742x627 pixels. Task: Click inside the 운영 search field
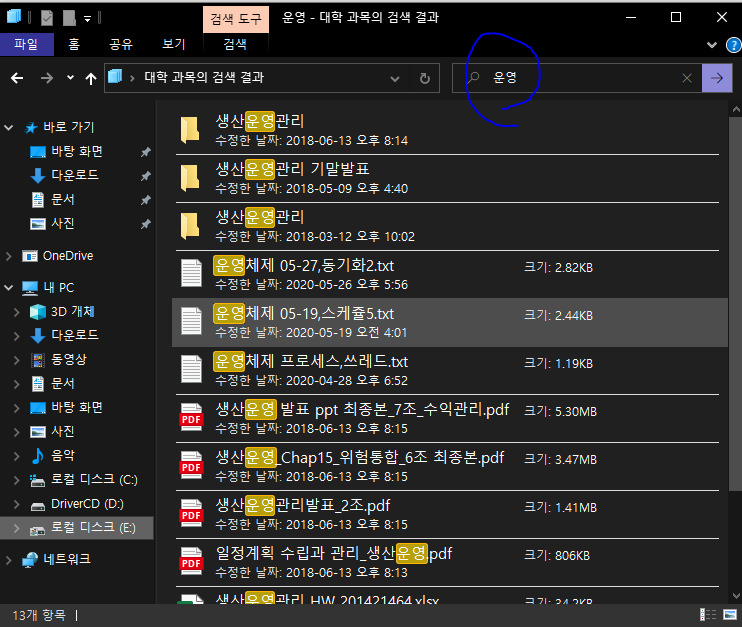tap(577, 78)
